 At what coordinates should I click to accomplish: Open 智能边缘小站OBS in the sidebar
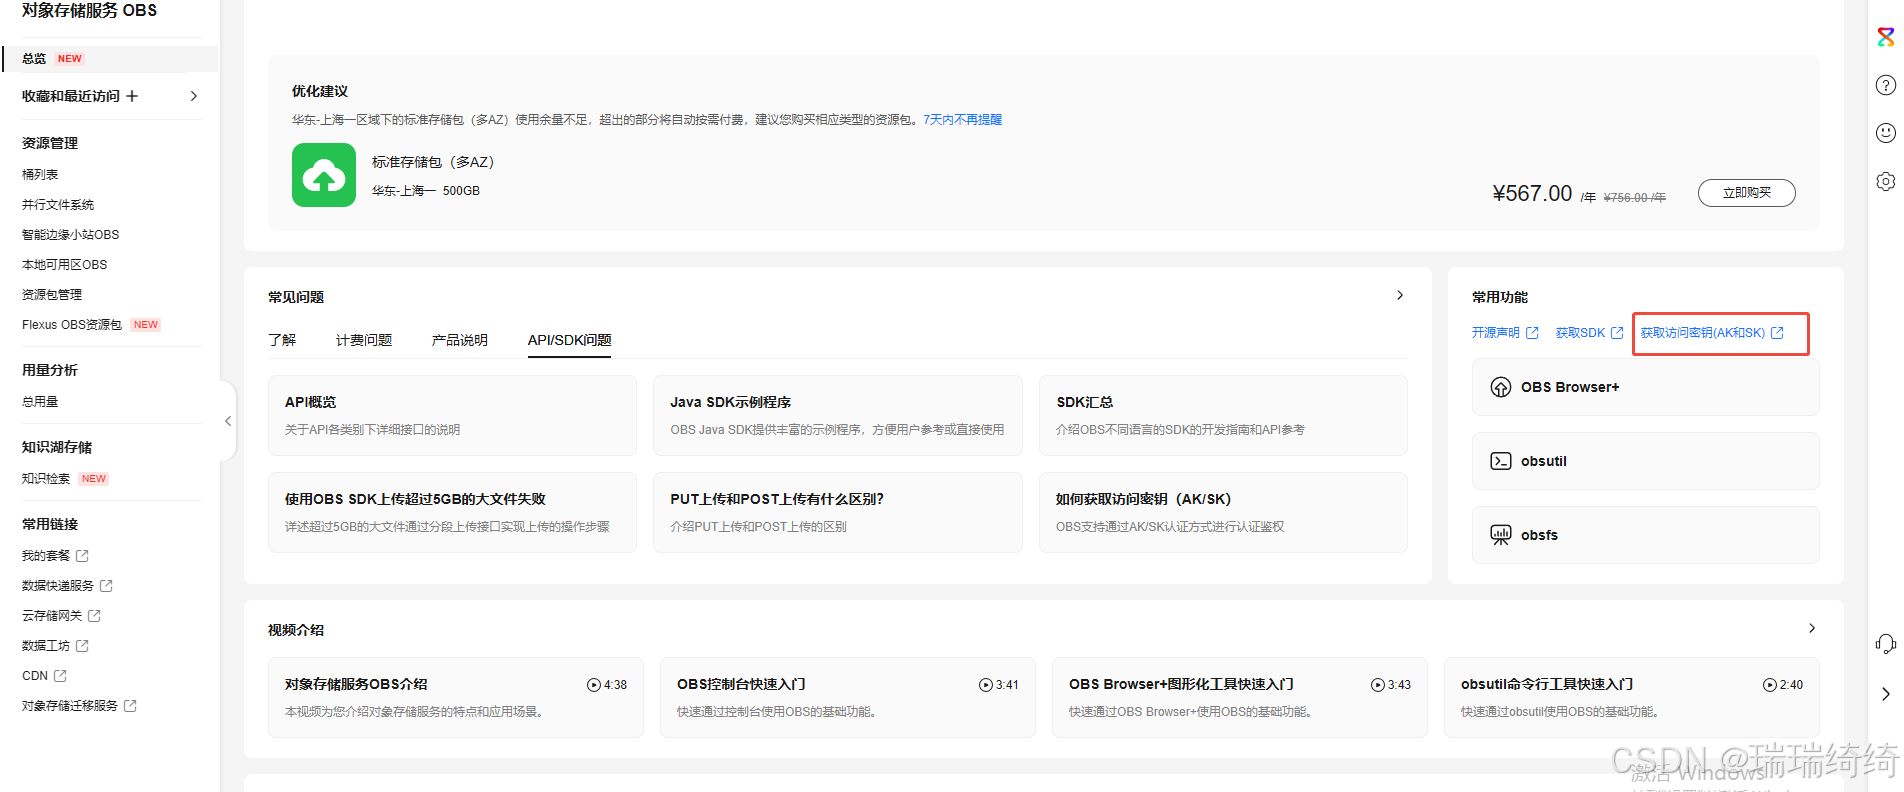(x=70, y=234)
